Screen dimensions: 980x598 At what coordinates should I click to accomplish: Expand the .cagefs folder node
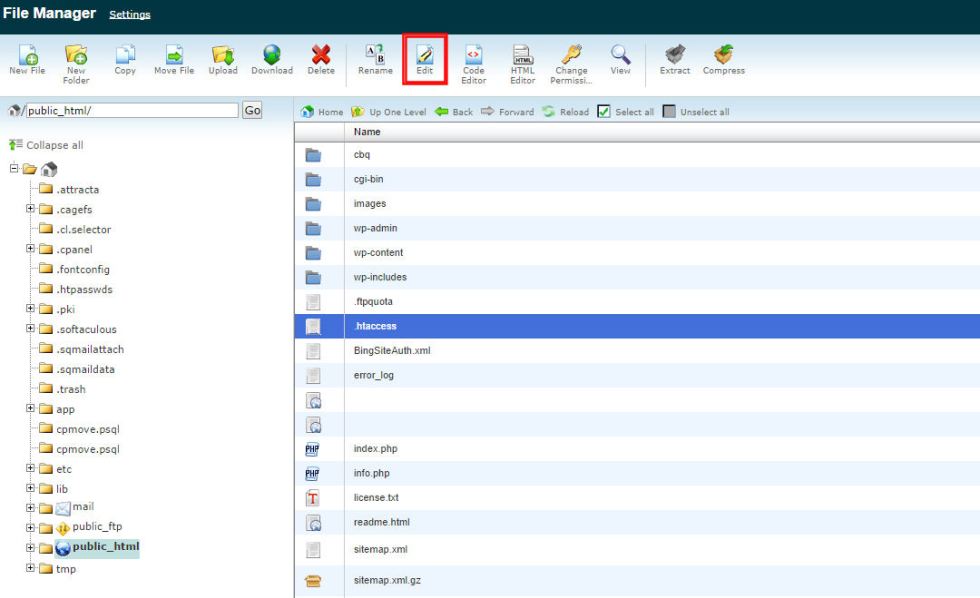30,208
